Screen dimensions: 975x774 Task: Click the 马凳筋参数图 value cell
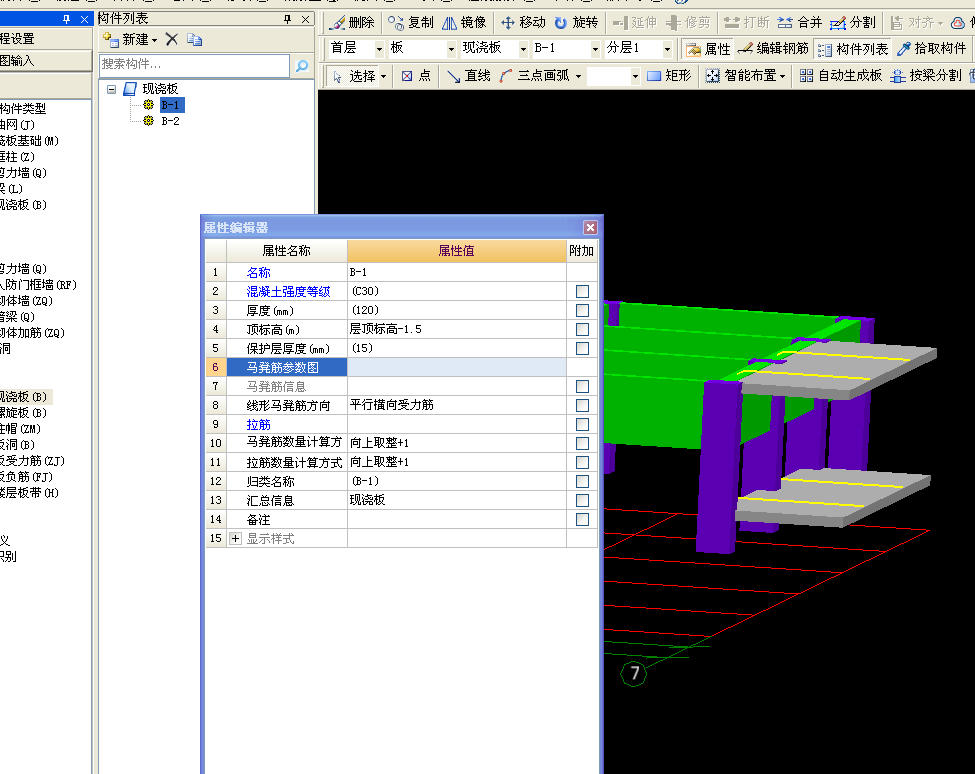(456, 367)
